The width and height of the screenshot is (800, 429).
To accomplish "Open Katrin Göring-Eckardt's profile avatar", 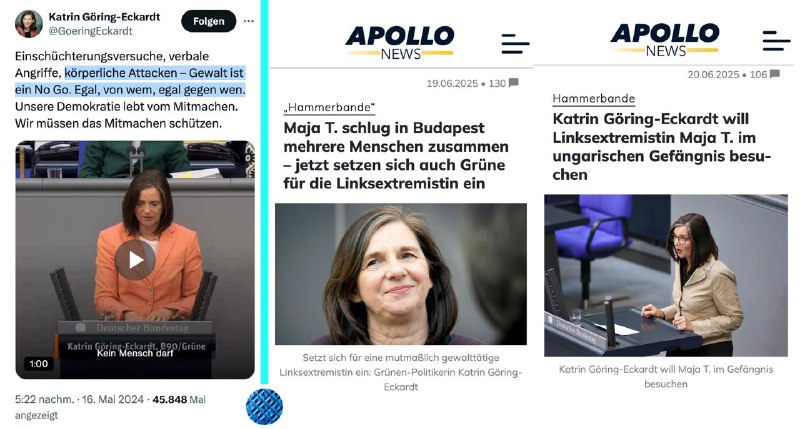I will [29, 23].
